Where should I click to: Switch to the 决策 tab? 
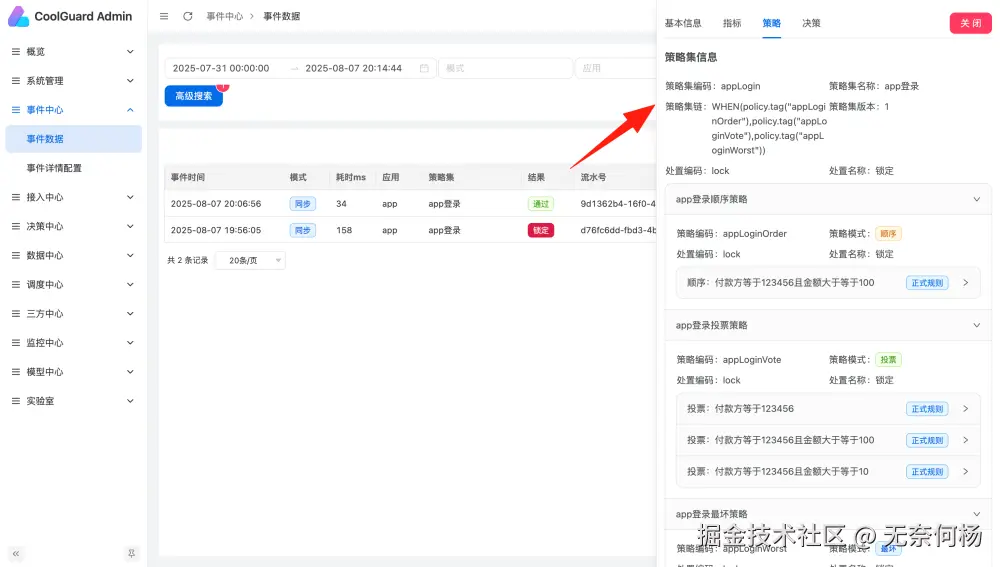pyautogui.click(x=811, y=23)
